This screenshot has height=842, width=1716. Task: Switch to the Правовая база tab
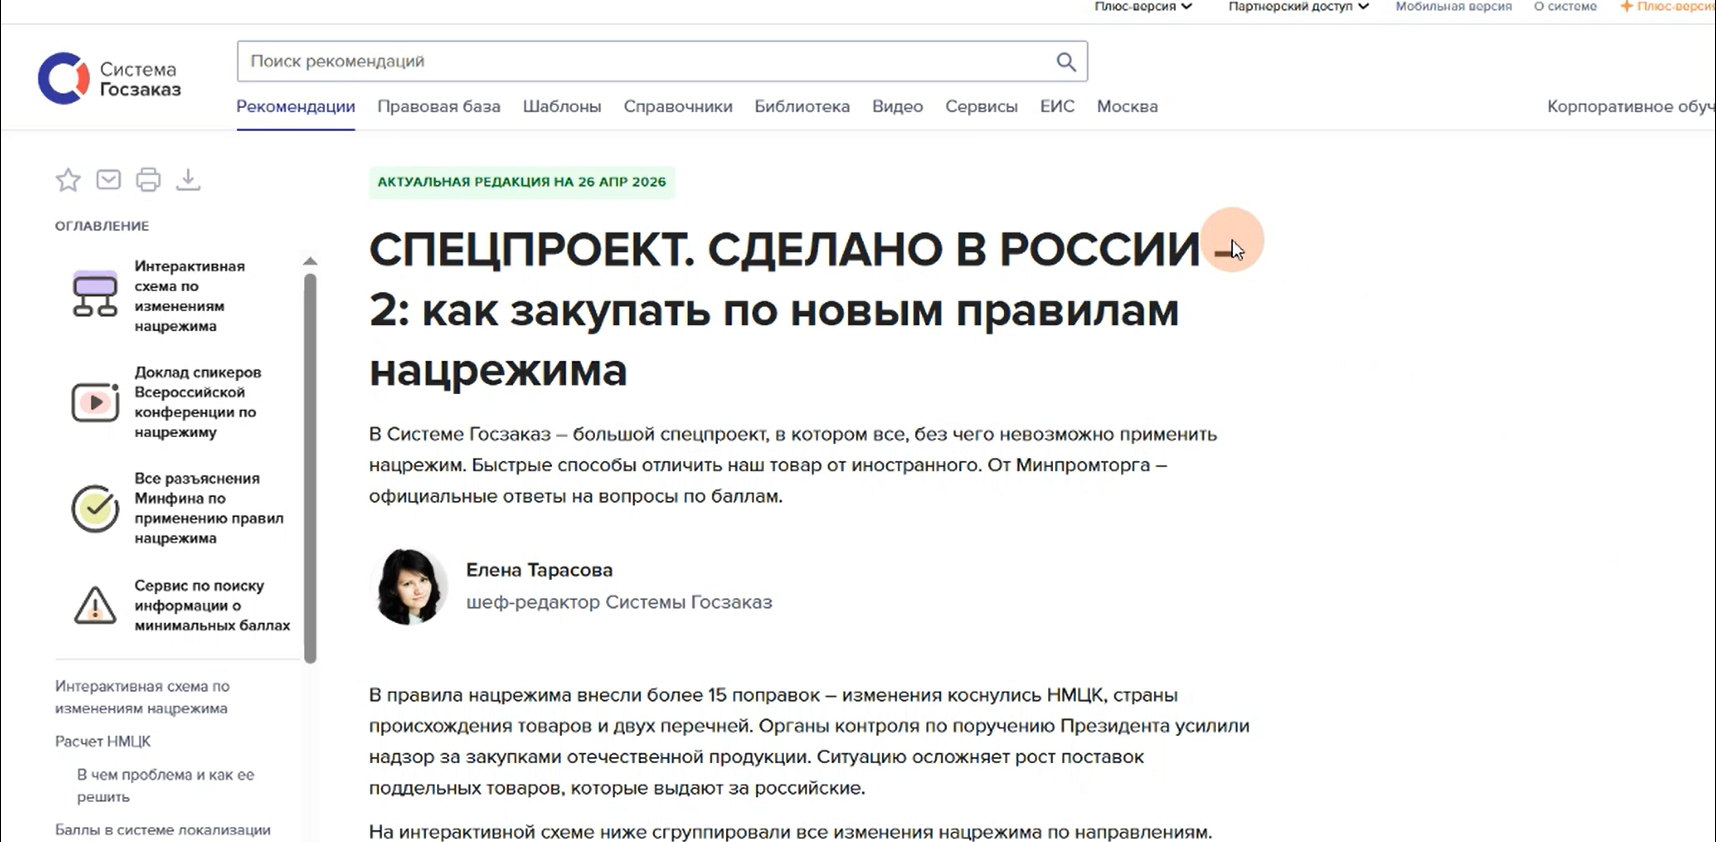pos(439,106)
